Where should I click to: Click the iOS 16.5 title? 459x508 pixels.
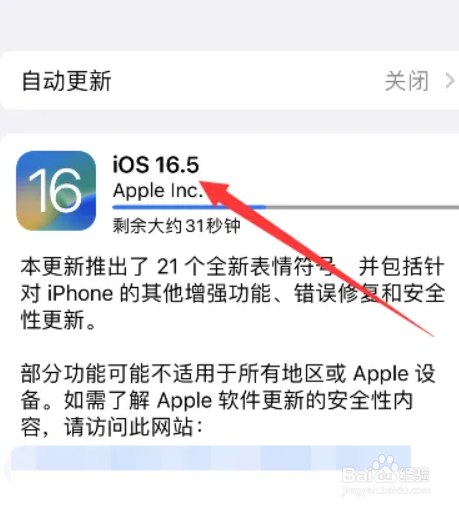tap(156, 165)
